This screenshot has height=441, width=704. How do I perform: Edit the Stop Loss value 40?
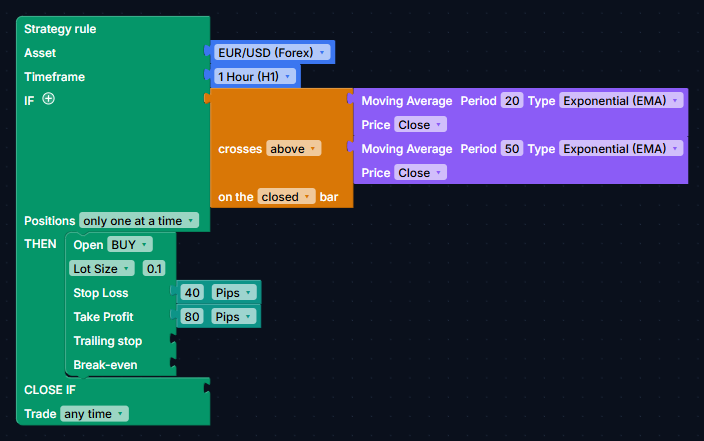(x=192, y=293)
